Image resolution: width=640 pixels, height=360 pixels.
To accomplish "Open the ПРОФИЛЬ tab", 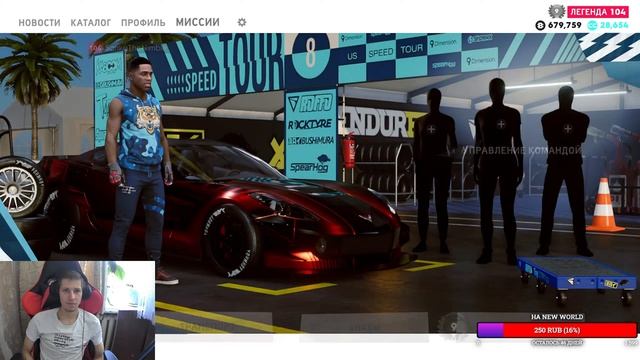I will [143, 22].
